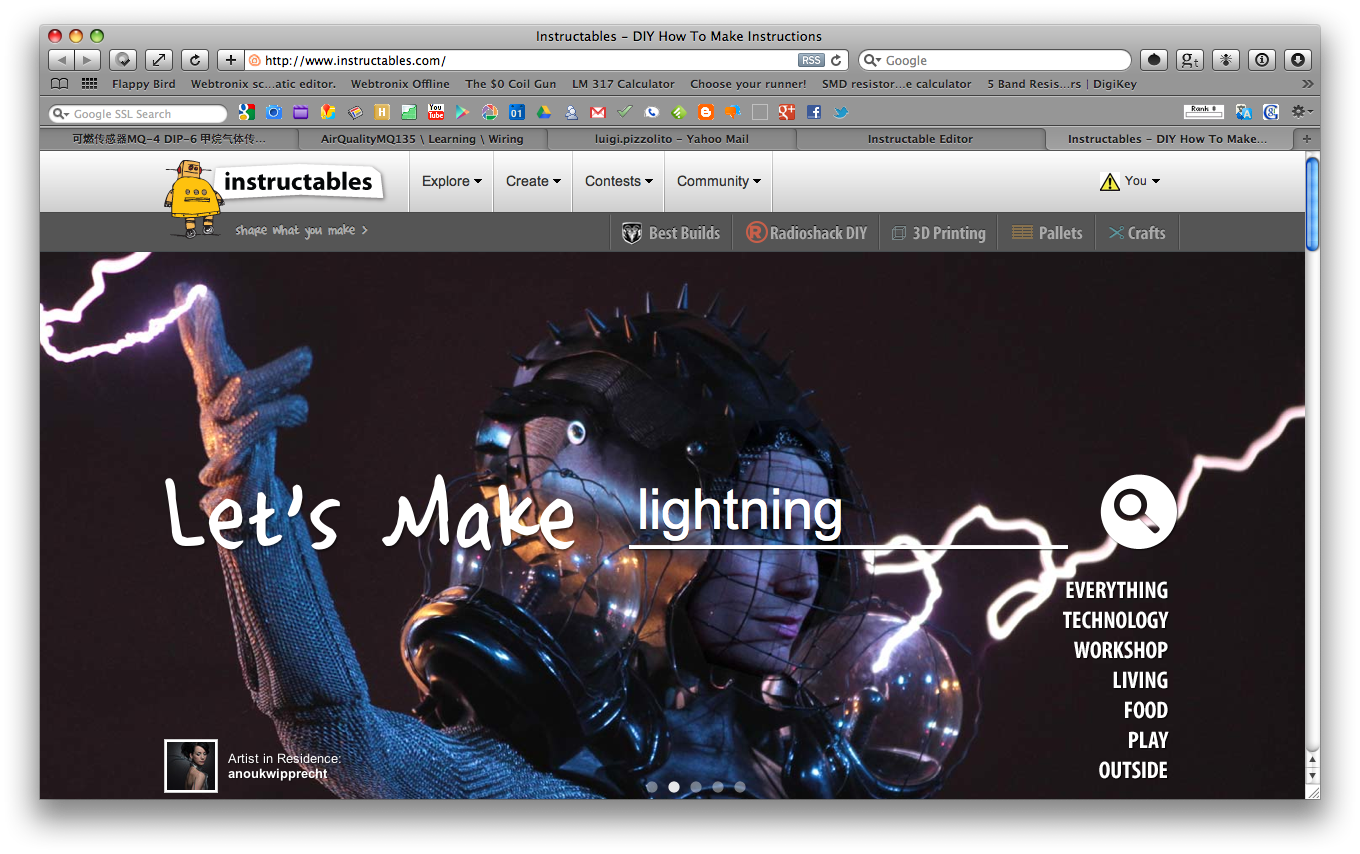Viewport: 1360px width, 854px height.
Task: Show more bookmarks with the double chevron
Action: pyautogui.click(x=1307, y=84)
